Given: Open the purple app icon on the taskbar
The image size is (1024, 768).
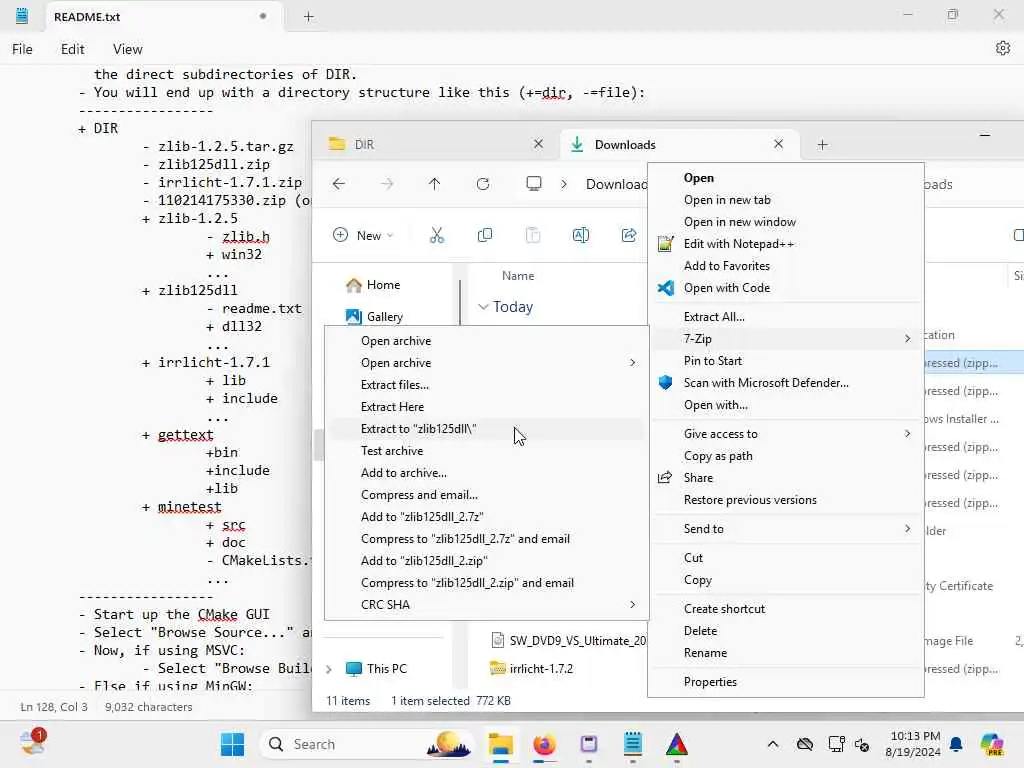Looking at the screenshot, I should click(x=588, y=744).
